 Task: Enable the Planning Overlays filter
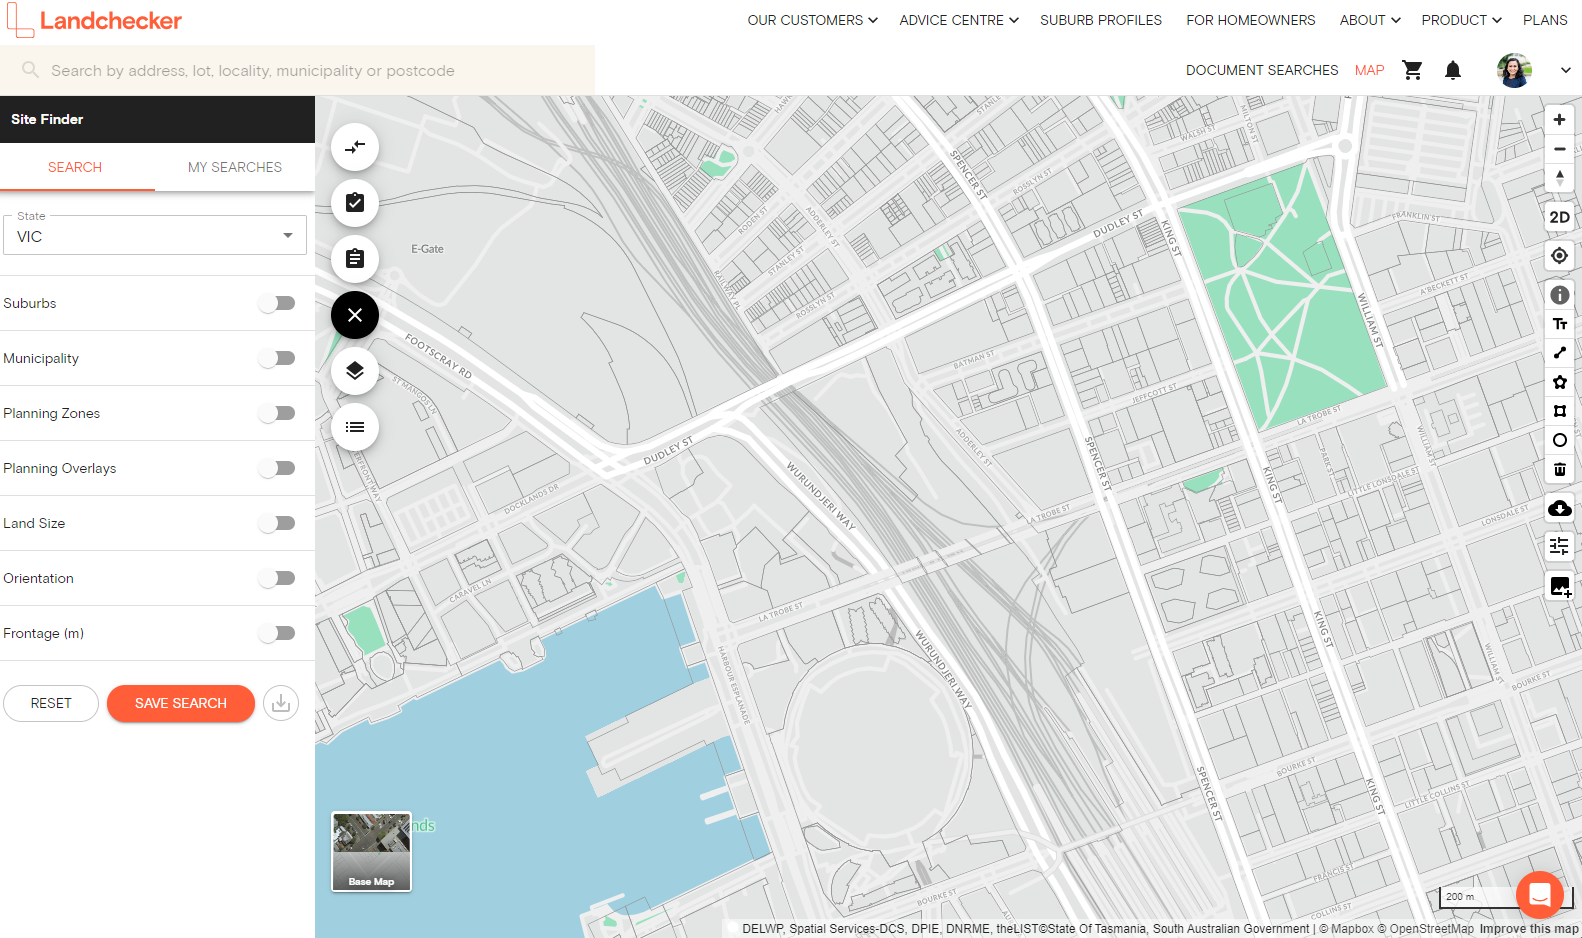click(277, 468)
